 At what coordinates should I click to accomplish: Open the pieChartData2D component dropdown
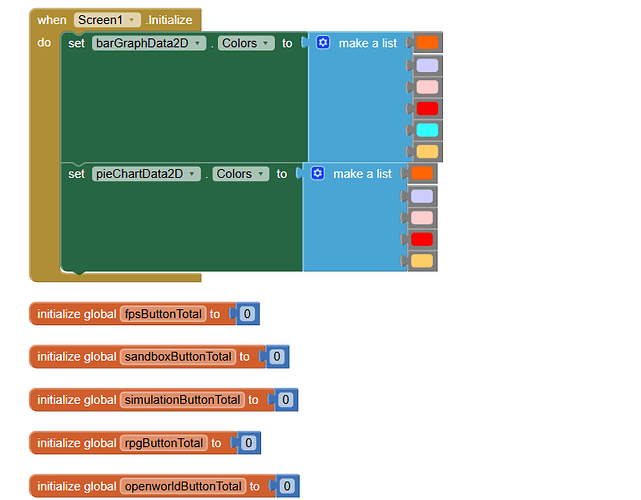coord(146,174)
